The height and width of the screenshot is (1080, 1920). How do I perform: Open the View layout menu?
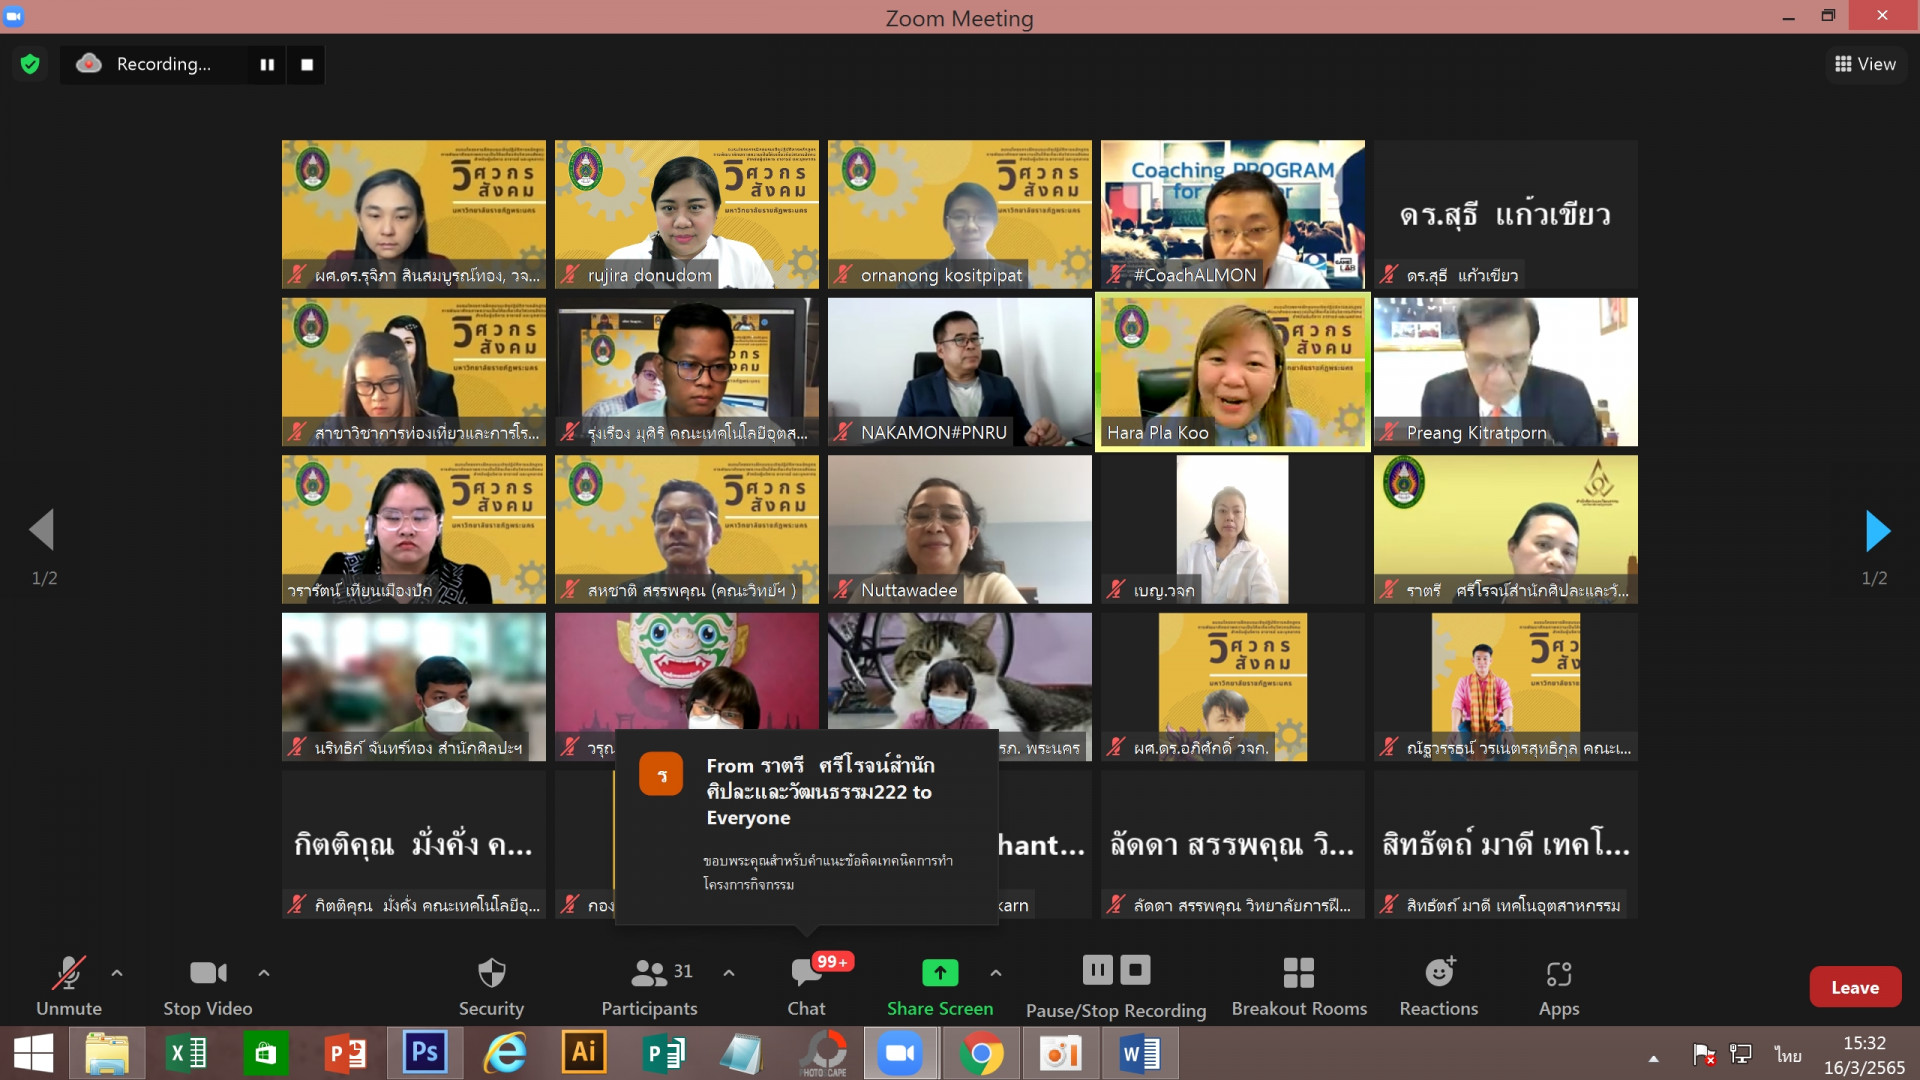coord(1865,64)
